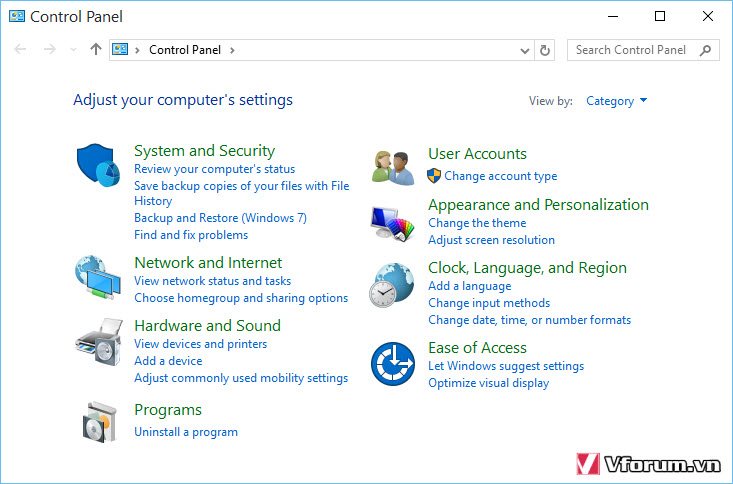
Task: Minimize the Control Panel window
Action: 613,16
